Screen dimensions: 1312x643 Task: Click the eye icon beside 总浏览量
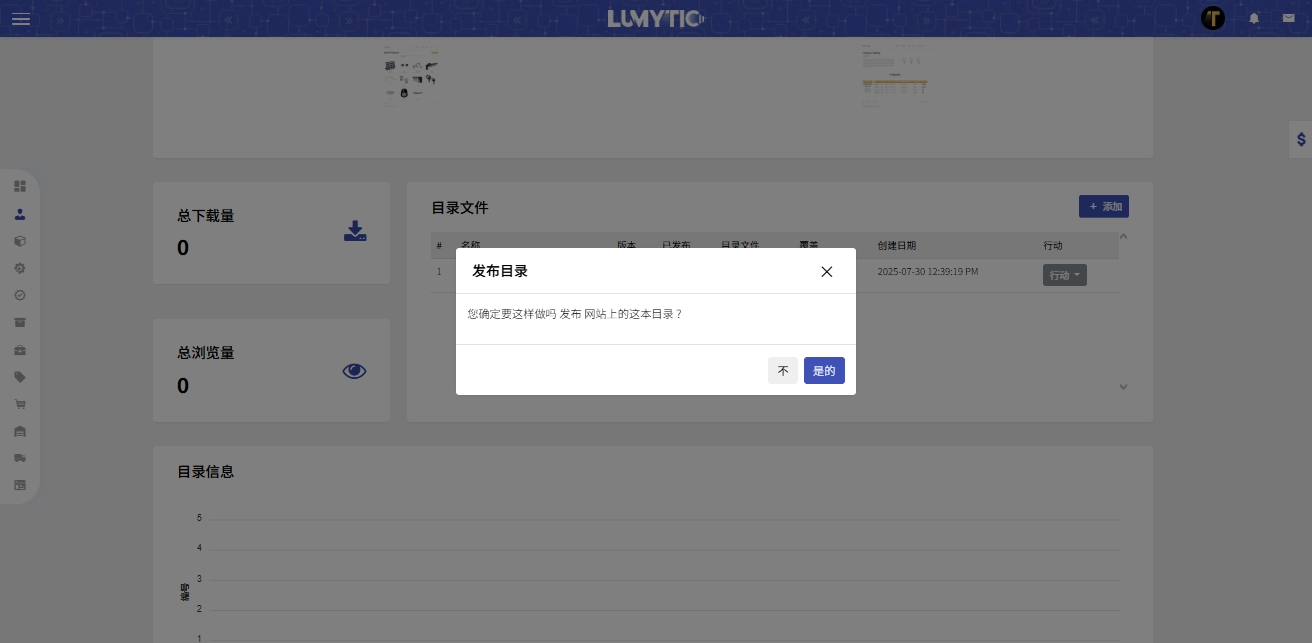pyautogui.click(x=354, y=370)
